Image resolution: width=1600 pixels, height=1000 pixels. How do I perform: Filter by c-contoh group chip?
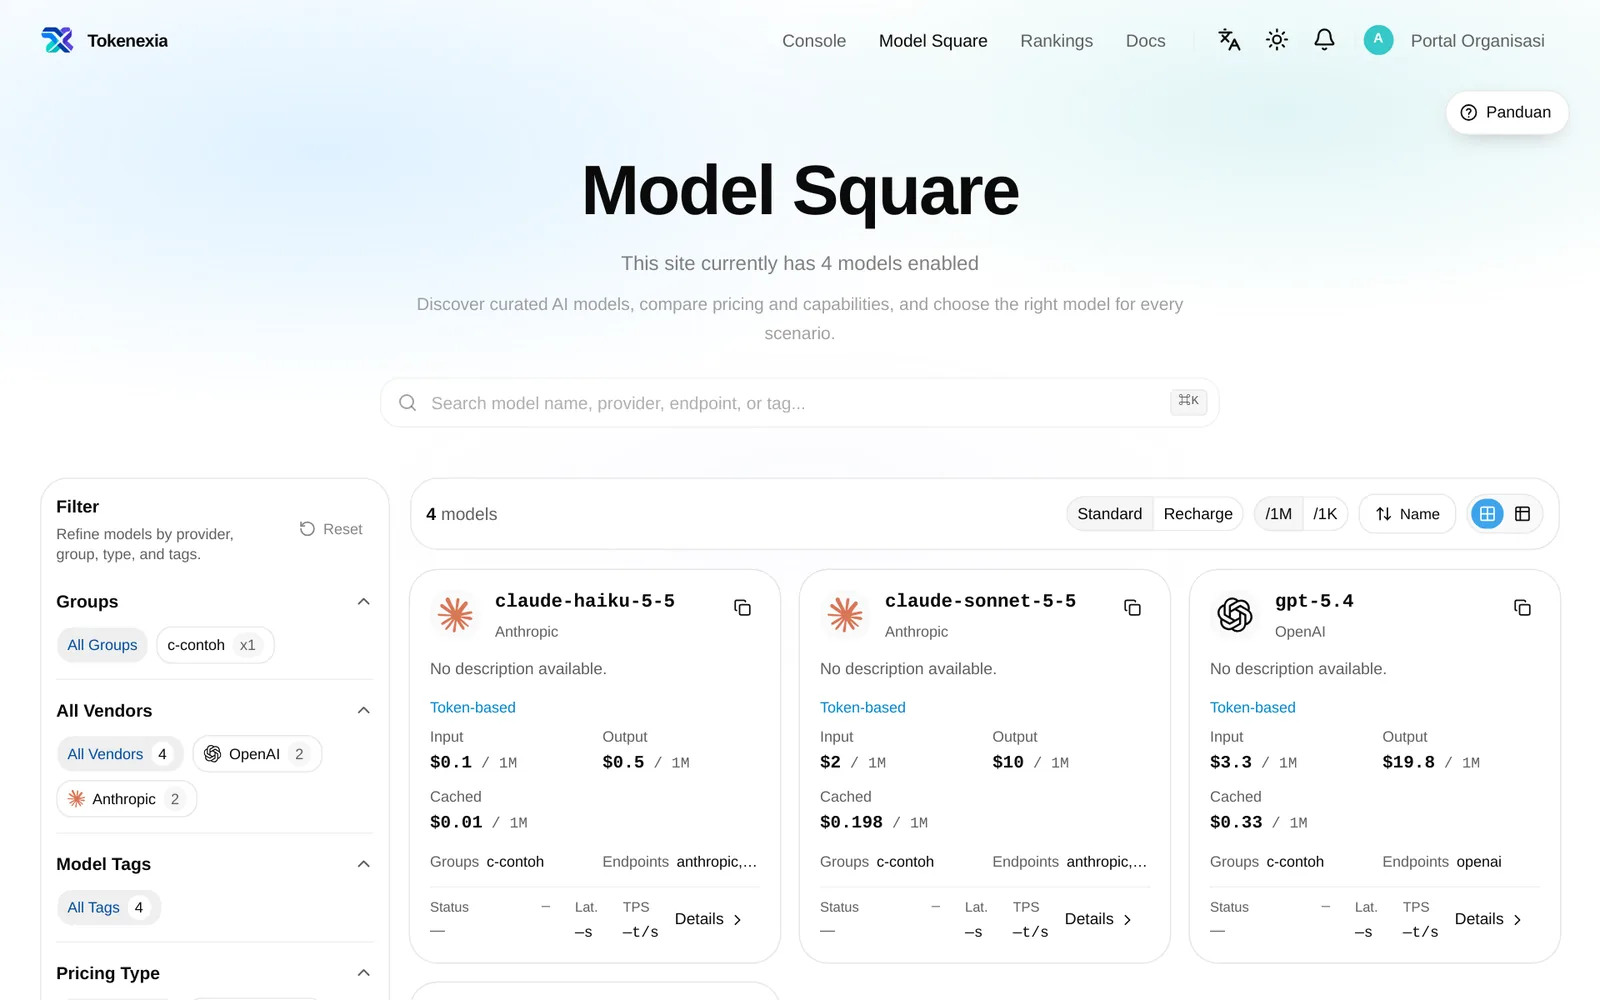(x=215, y=645)
